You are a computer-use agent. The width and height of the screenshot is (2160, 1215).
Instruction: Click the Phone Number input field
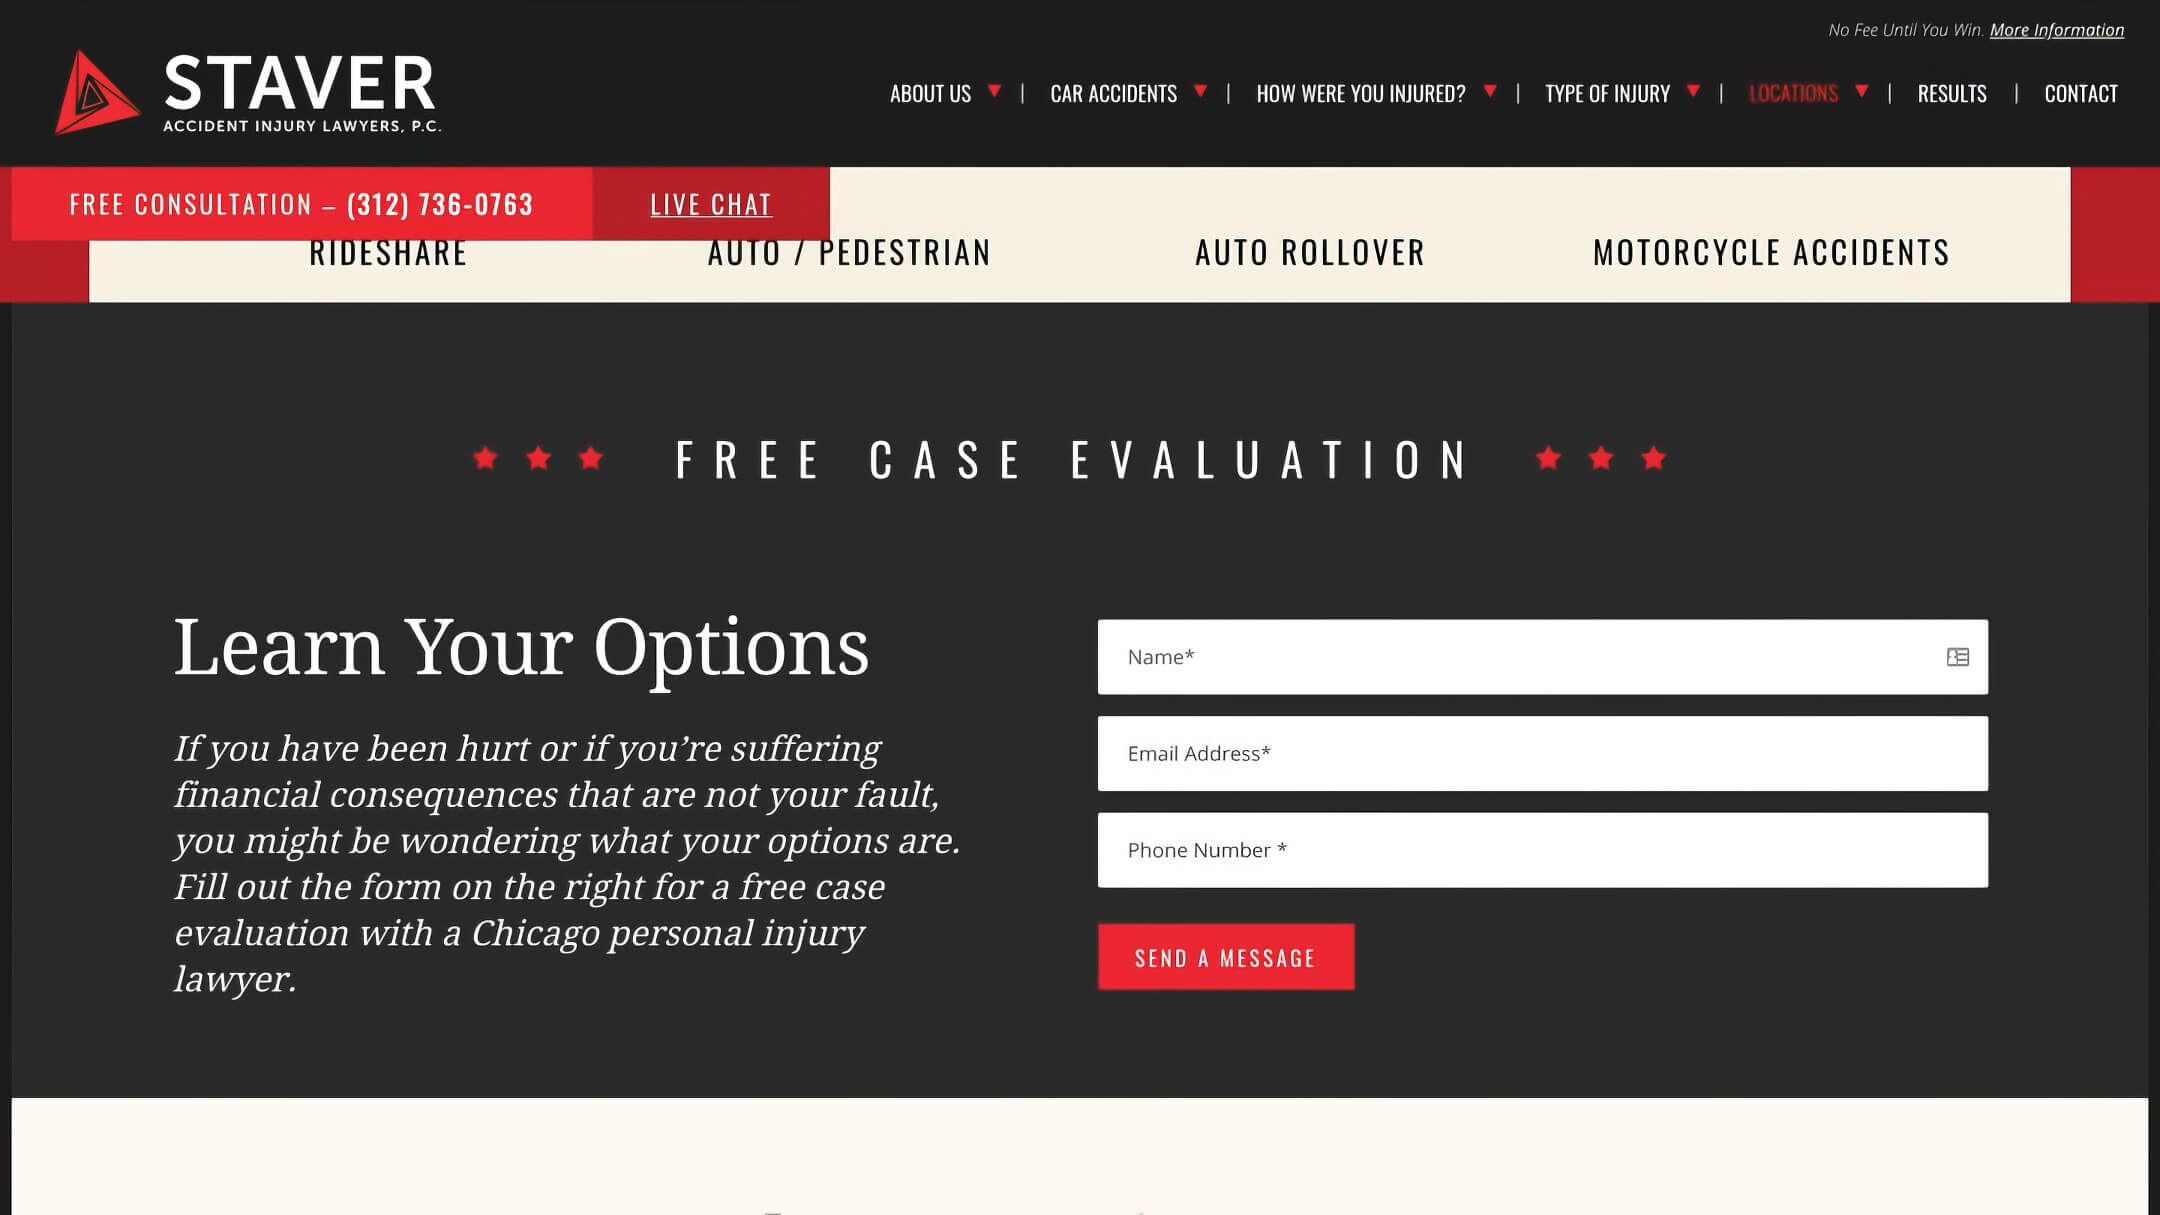(1541, 849)
